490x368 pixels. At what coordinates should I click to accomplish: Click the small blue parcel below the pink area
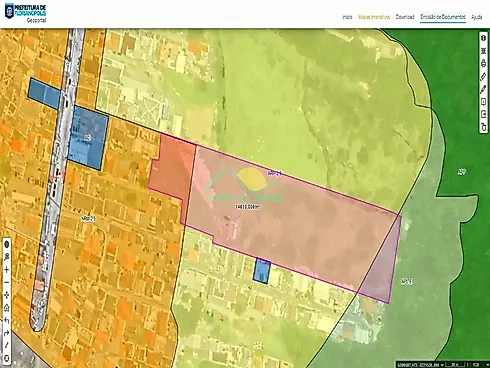click(262, 271)
